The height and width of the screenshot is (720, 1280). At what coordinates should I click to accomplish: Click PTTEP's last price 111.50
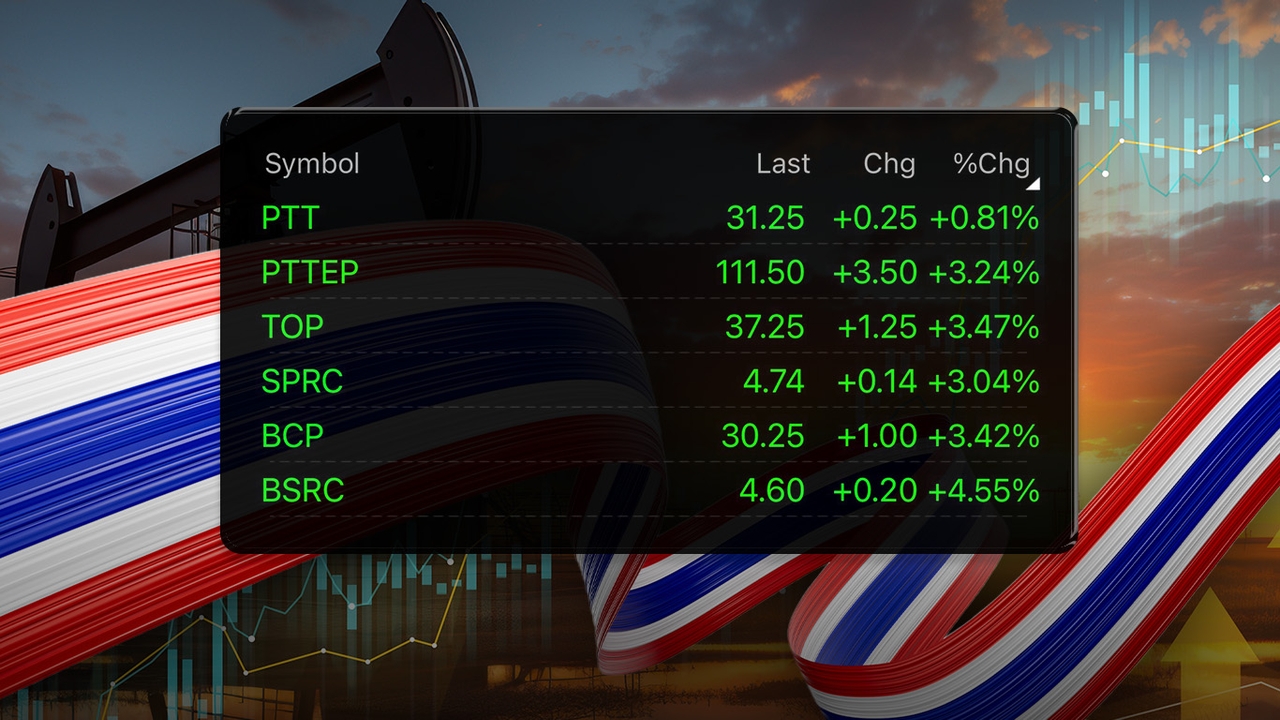click(x=760, y=272)
